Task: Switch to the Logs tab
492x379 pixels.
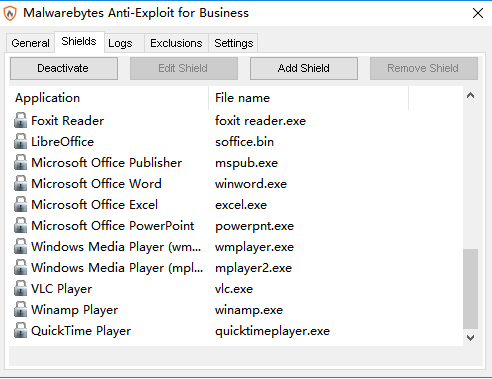Action: pos(120,43)
